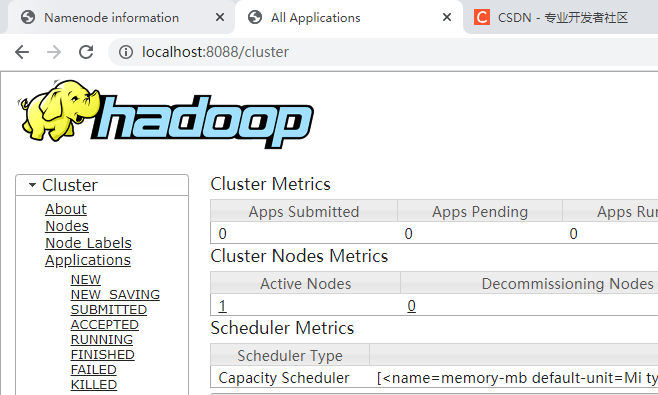
Task: Click the Cluster Metrics heading
Action: tap(270, 184)
